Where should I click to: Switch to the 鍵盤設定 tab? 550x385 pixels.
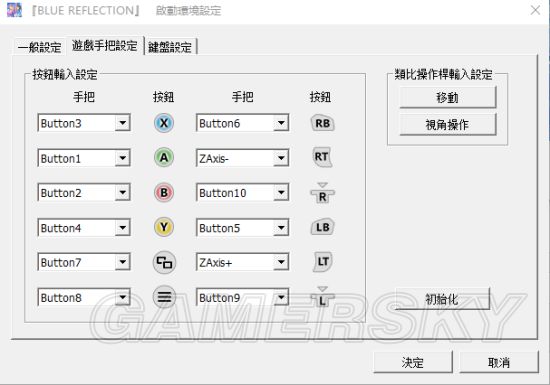coord(170,47)
